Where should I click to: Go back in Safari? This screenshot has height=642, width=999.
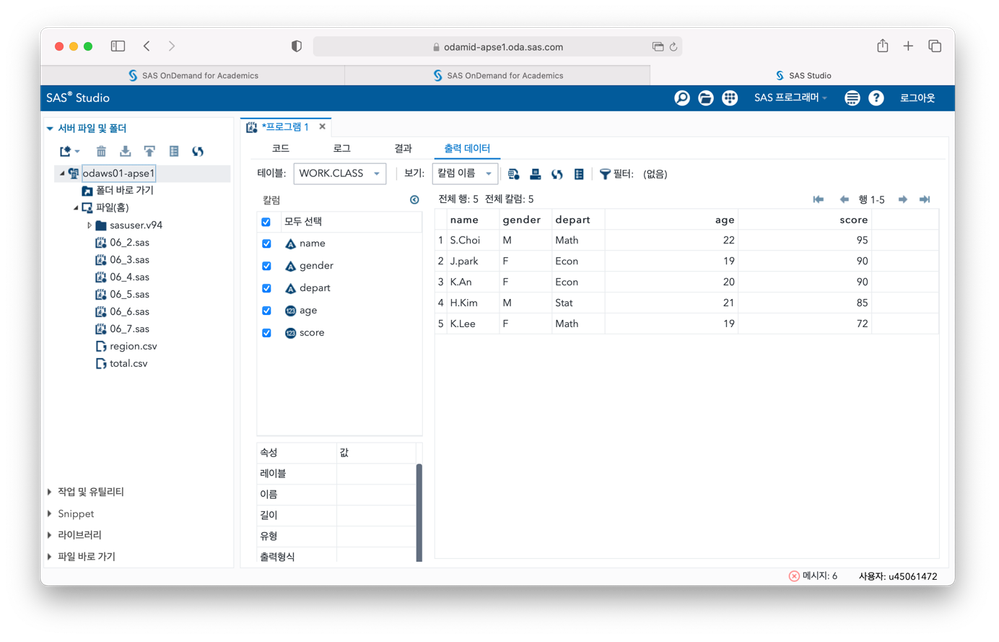point(147,46)
